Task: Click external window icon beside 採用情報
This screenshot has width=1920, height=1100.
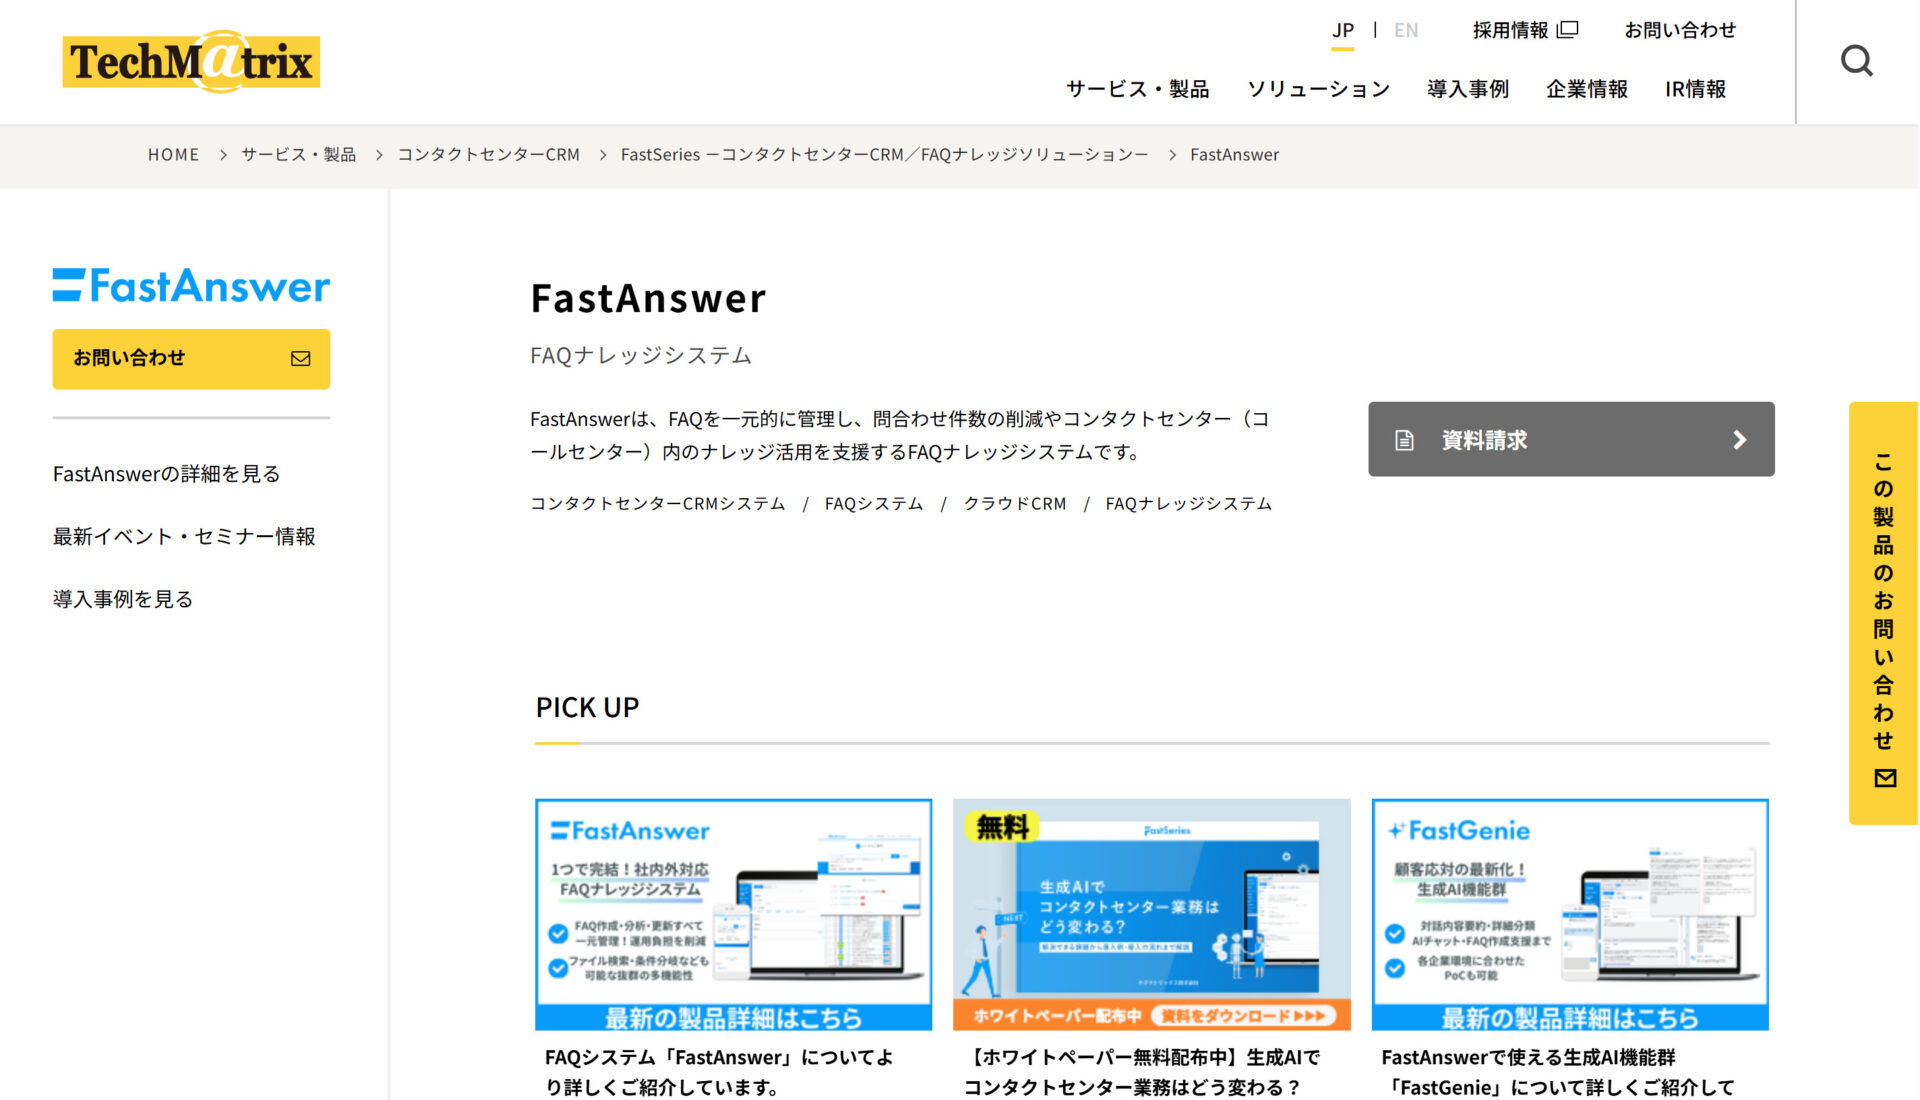Action: click(x=1569, y=30)
